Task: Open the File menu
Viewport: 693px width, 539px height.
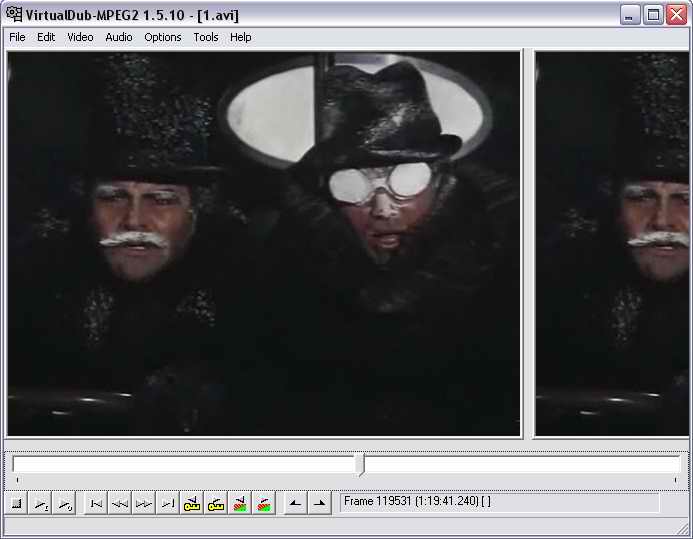Action: coord(17,37)
